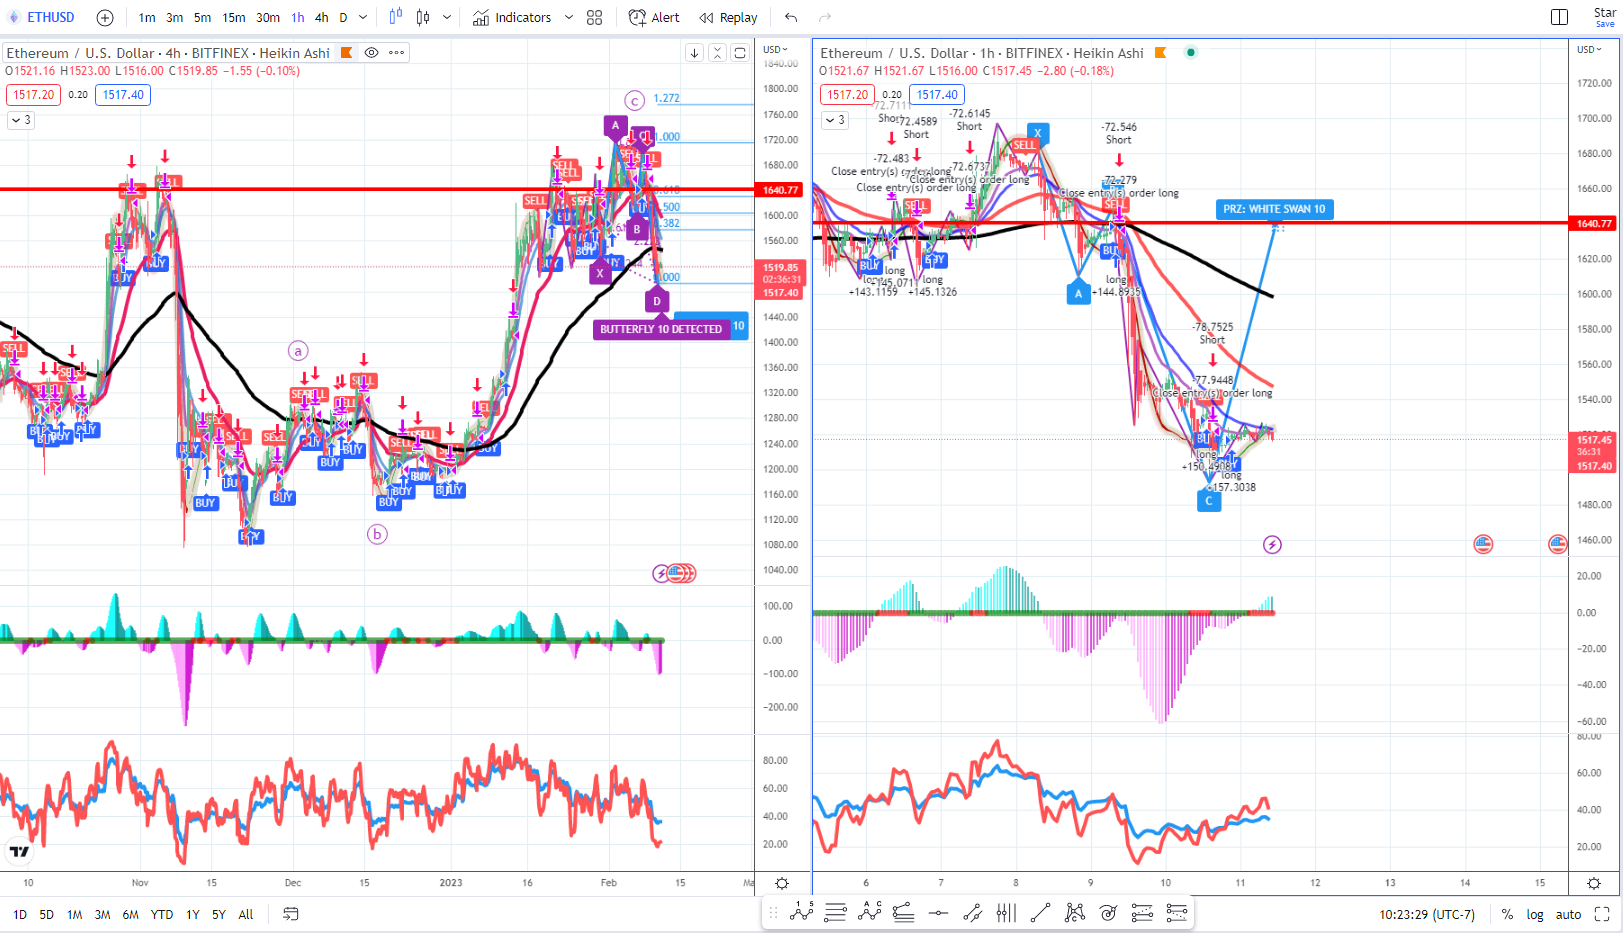Move the 4h pane down with arrow icon
The width and height of the screenshot is (1623, 933).
click(694, 53)
